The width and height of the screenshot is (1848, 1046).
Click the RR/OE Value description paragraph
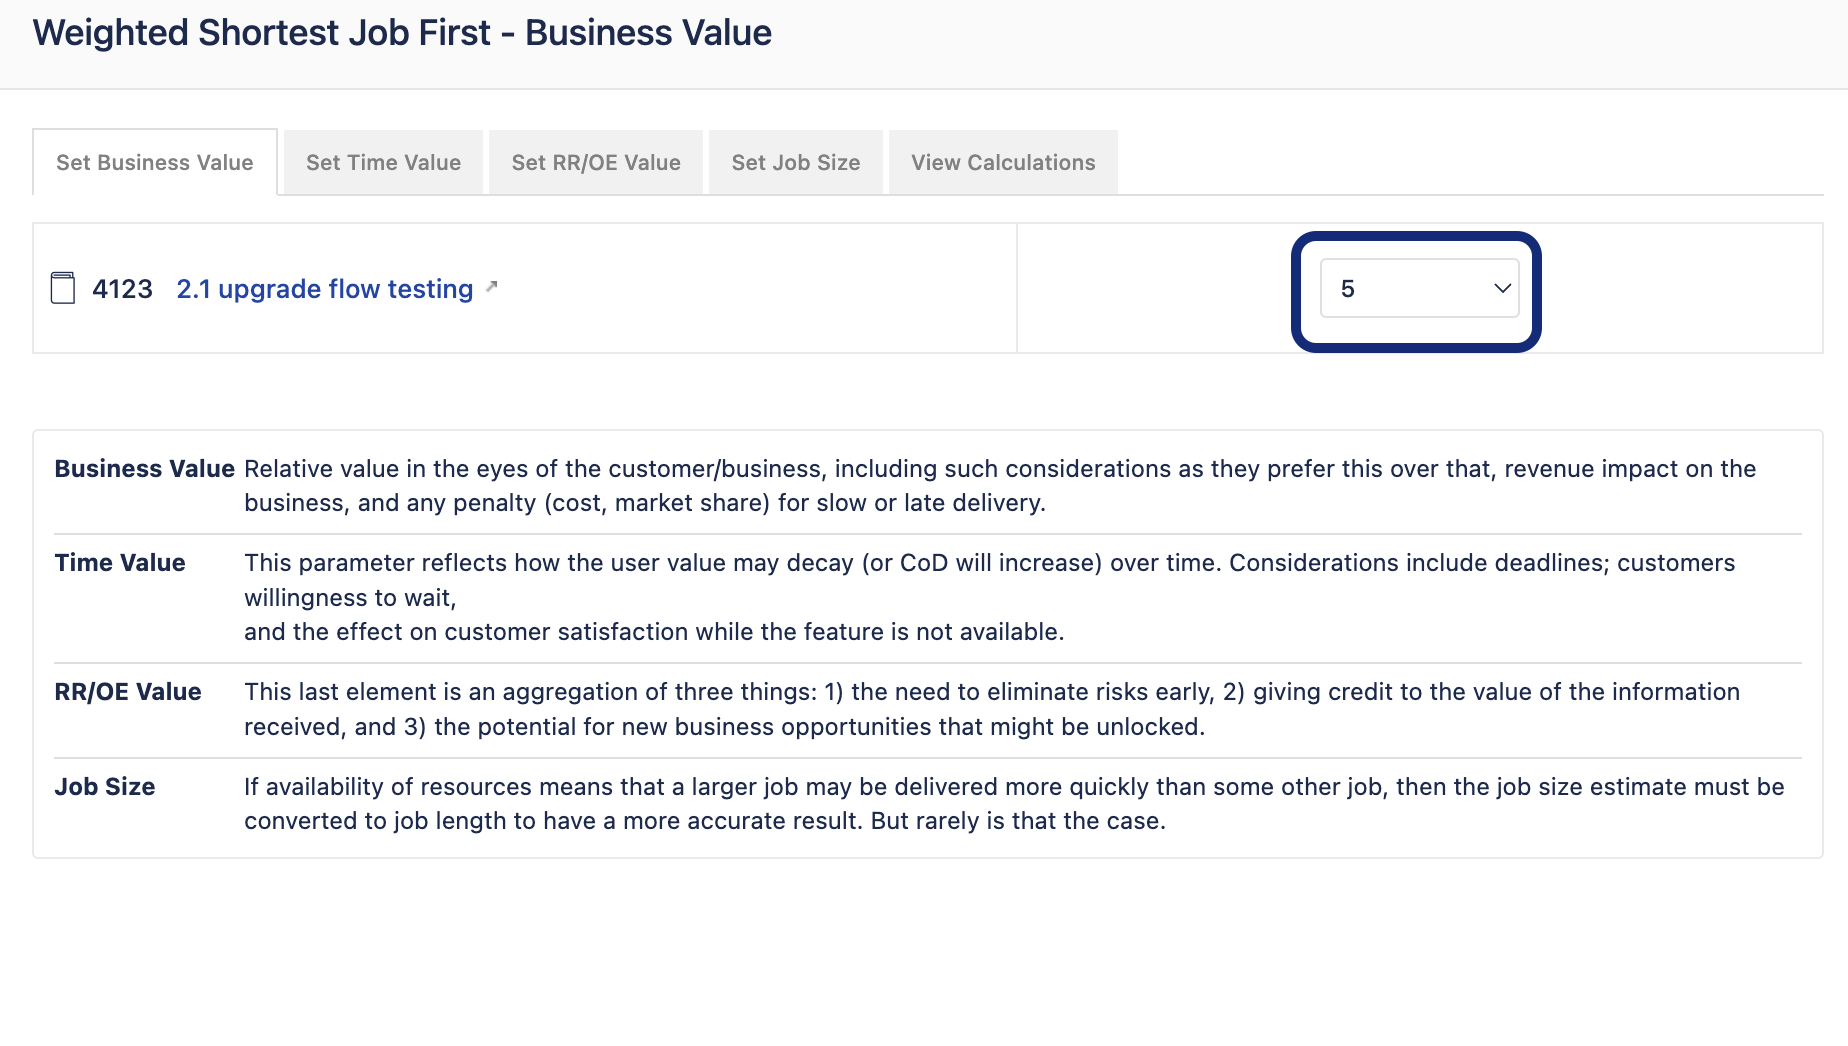(x=992, y=709)
